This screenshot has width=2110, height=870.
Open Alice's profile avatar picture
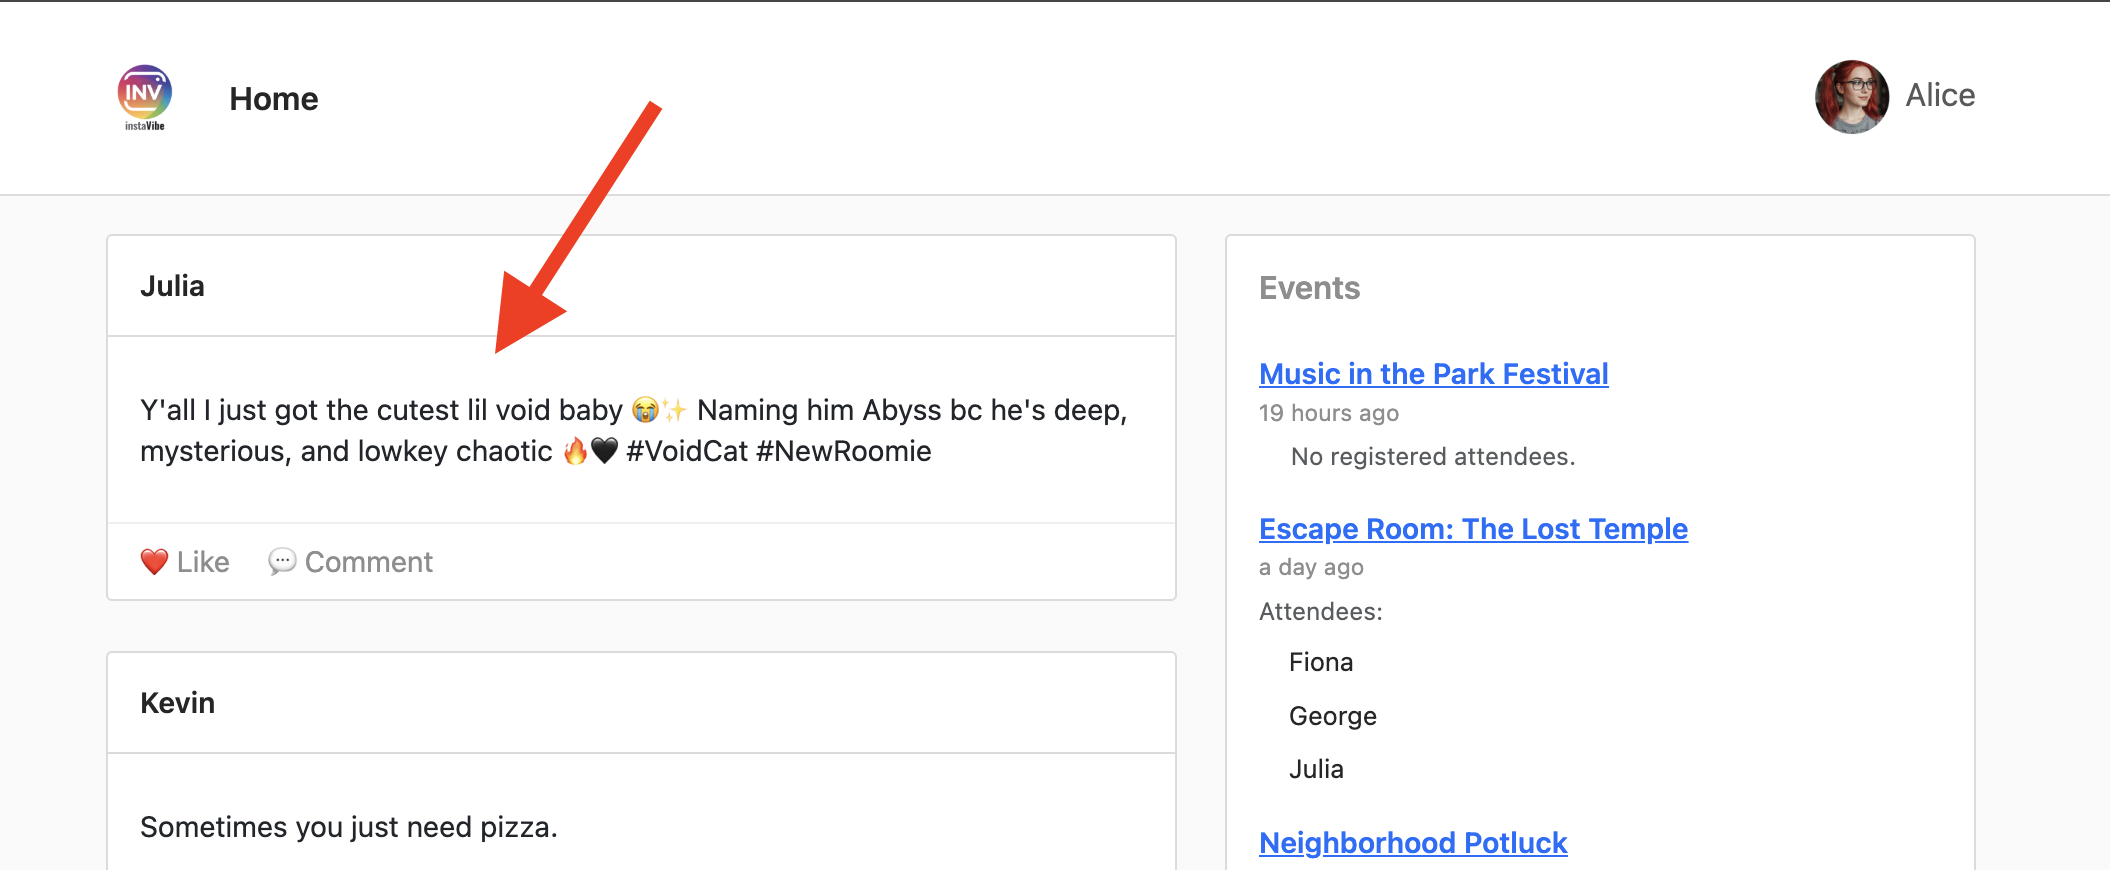1851,96
